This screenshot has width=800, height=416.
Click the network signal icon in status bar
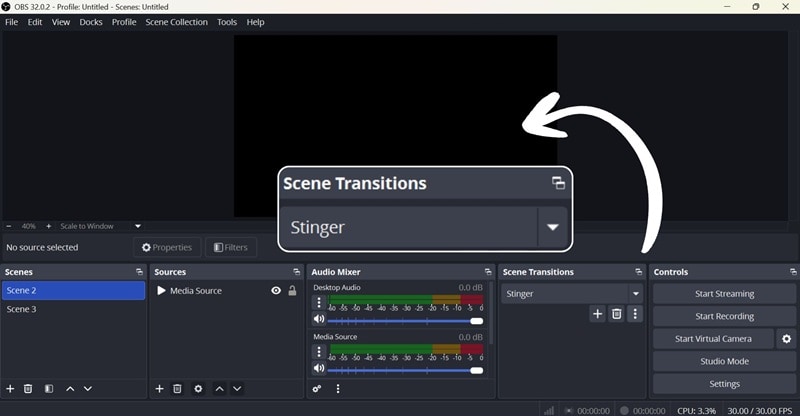549,411
